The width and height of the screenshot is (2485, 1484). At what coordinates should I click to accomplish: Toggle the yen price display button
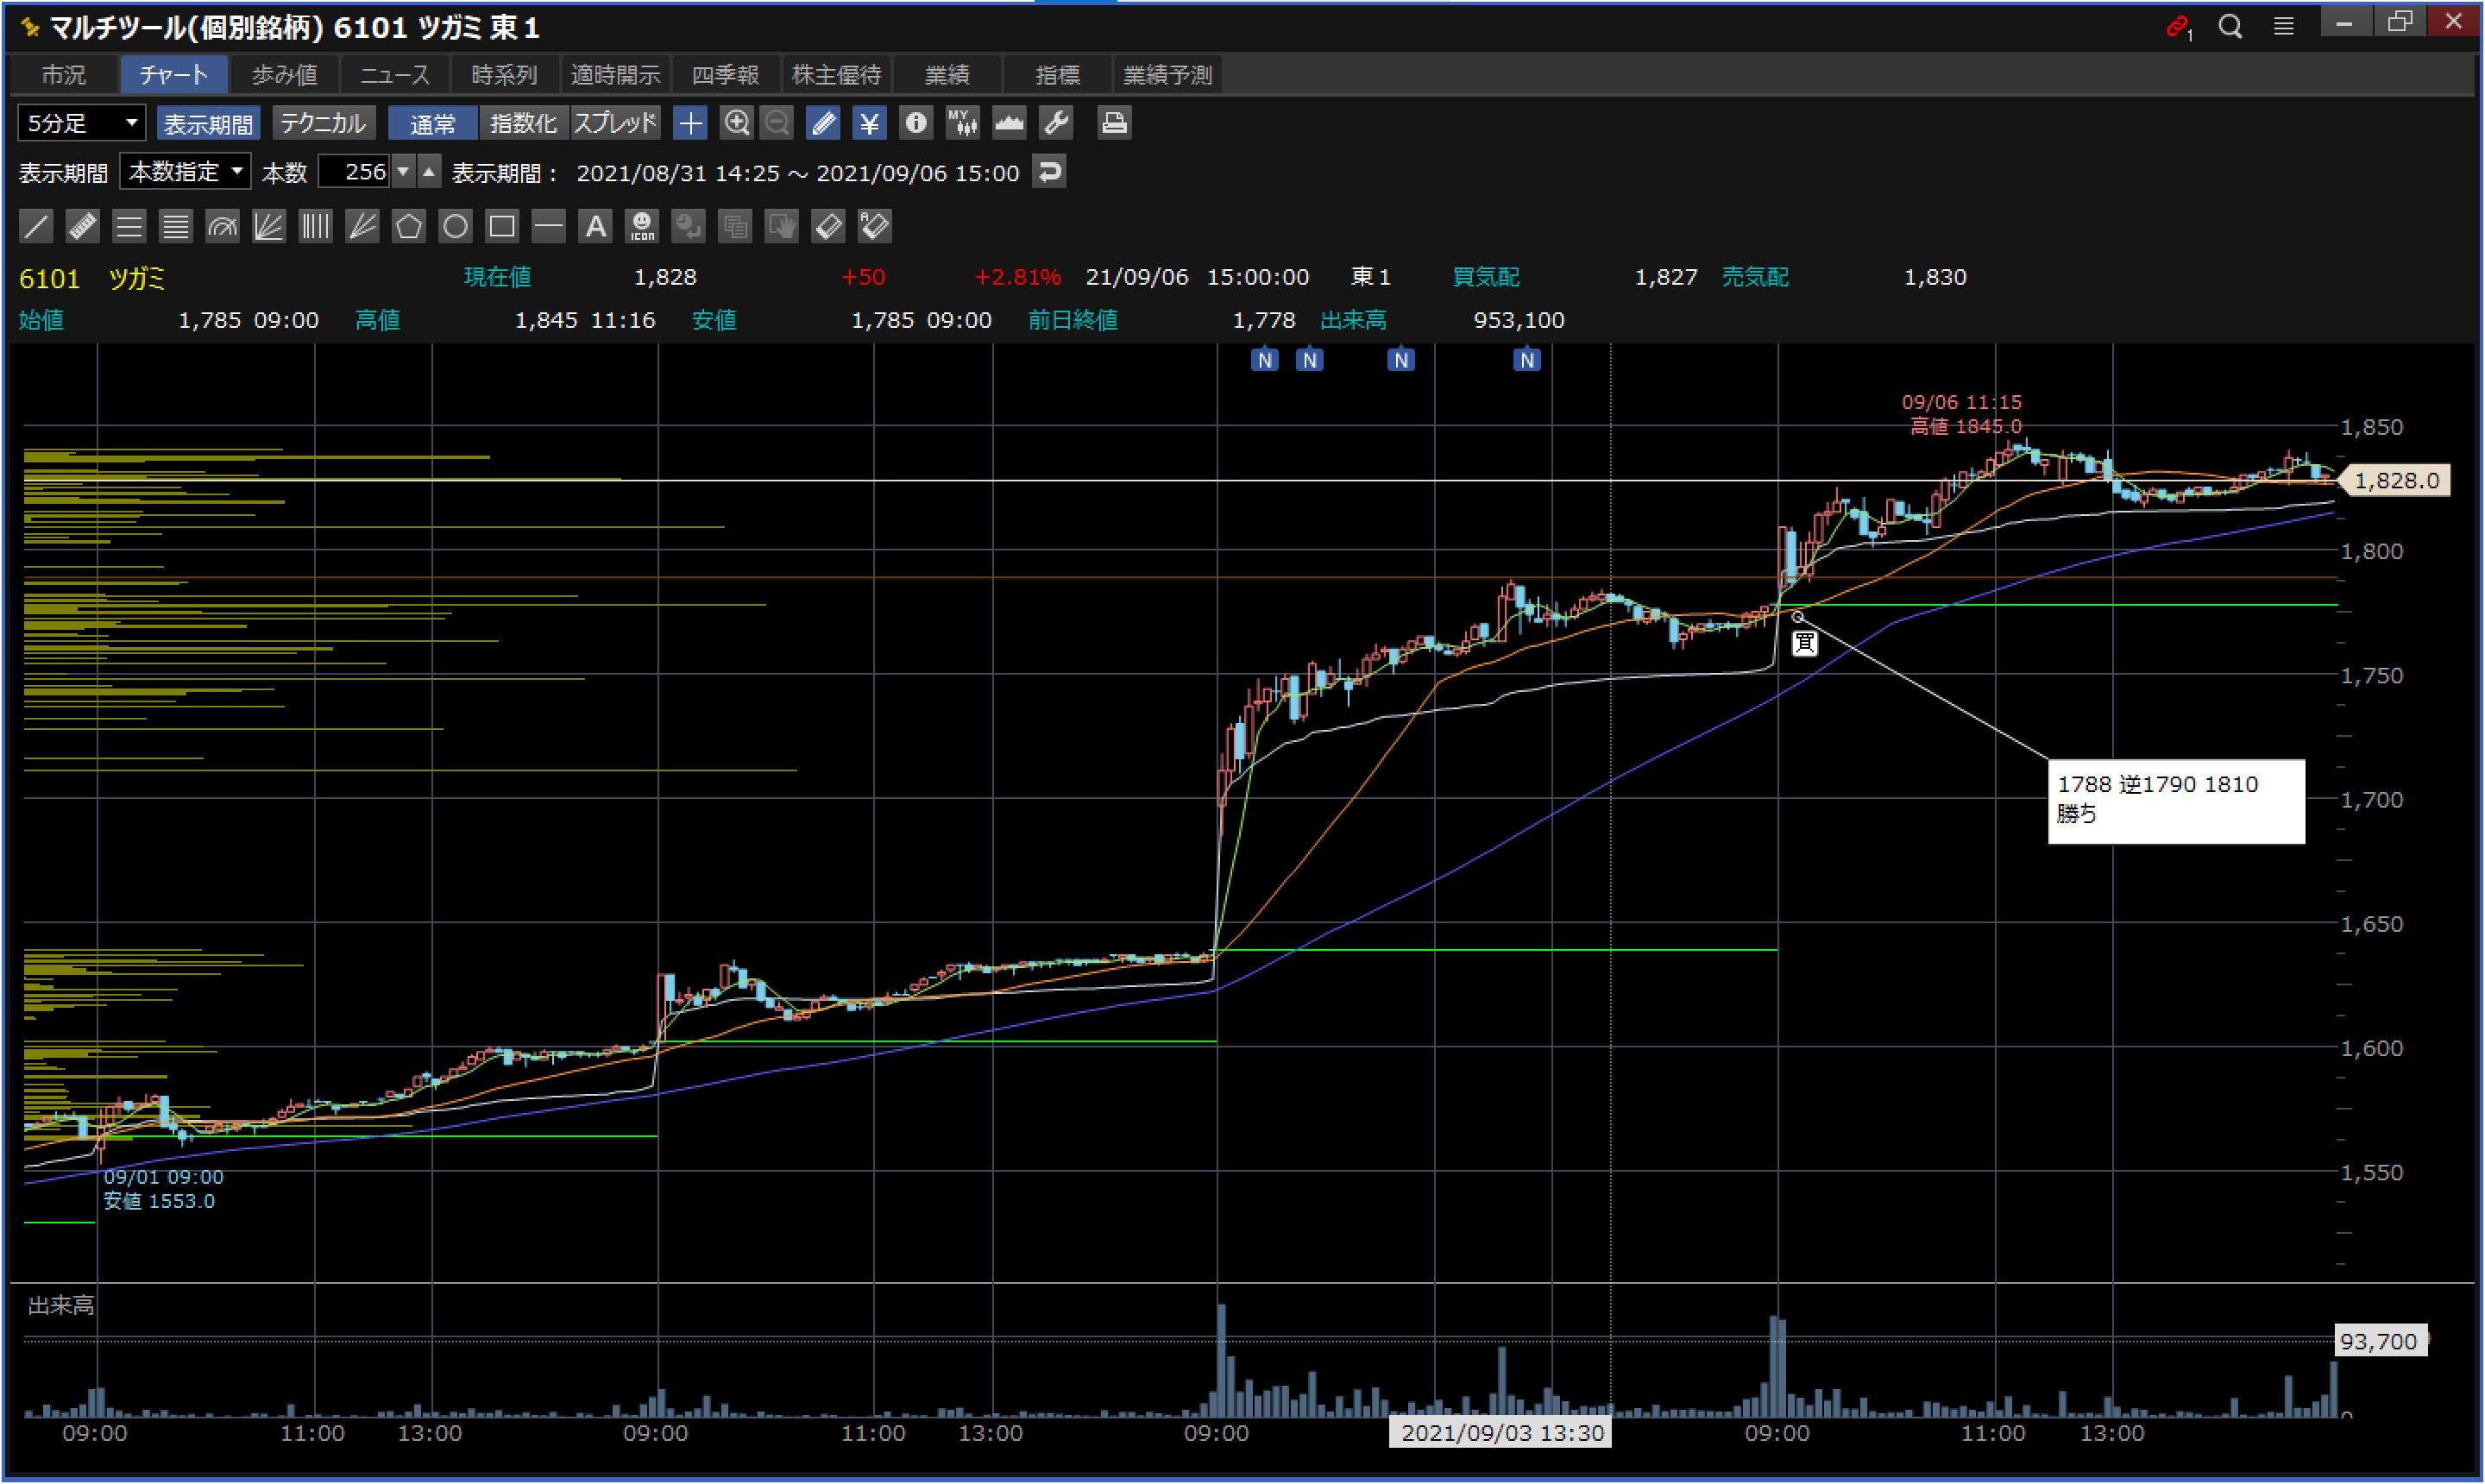pyautogui.click(x=869, y=123)
